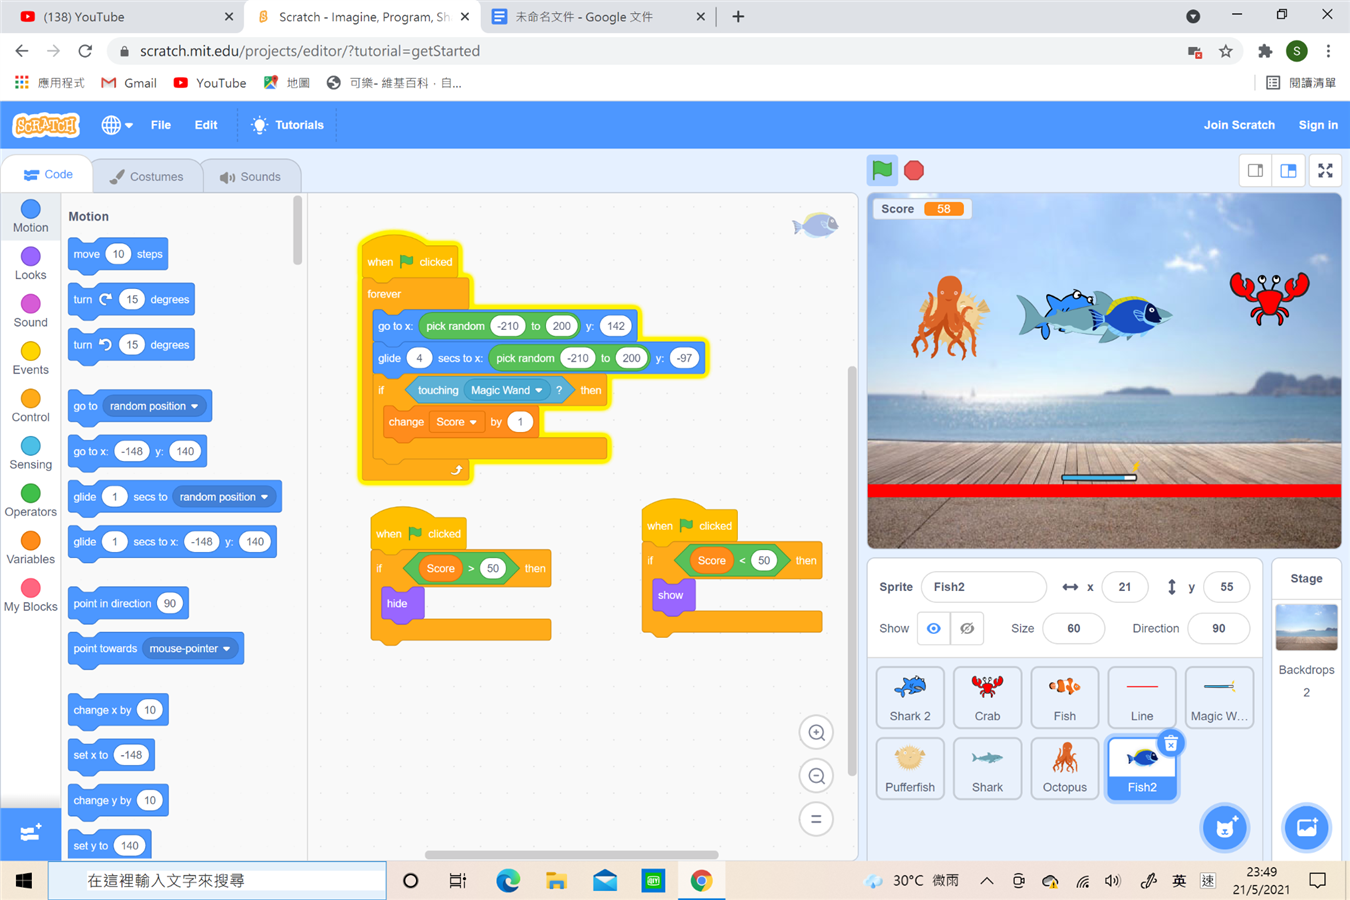Switch to the Costumes tab

point(147,177)
